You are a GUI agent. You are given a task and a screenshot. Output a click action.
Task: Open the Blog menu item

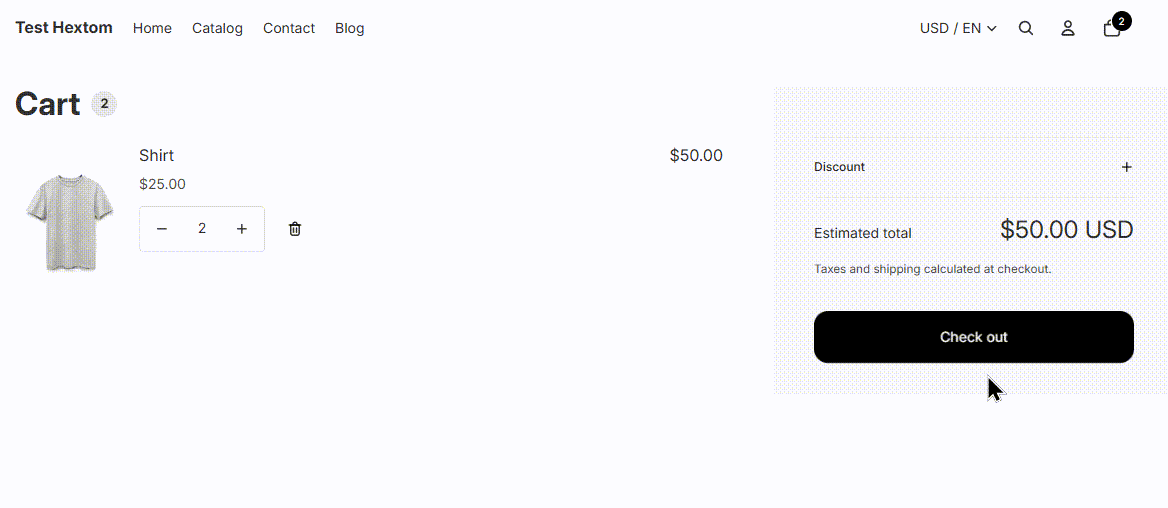tap(349, 28)
